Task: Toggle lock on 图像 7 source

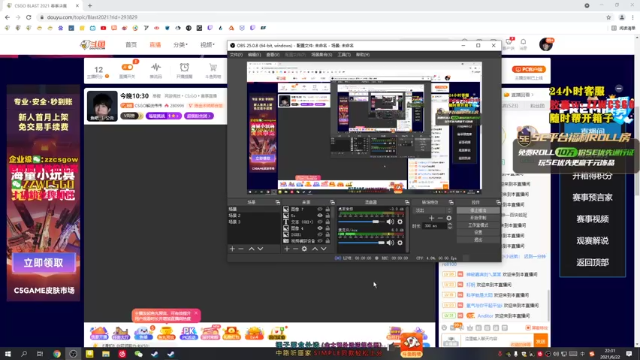Action: pos(327,209)
